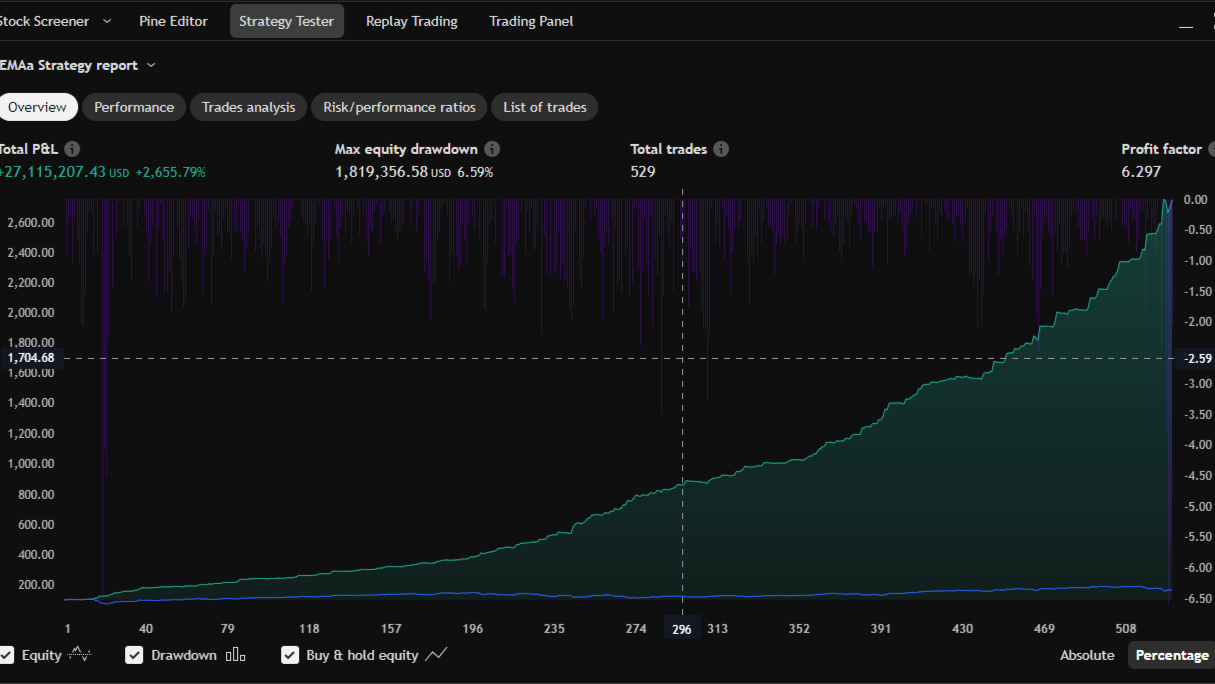Image resolution: width=1215 pixels, height=684 pixels.
Task: Switch chart scale to Absolute
Action: (x=1087, y=655)
